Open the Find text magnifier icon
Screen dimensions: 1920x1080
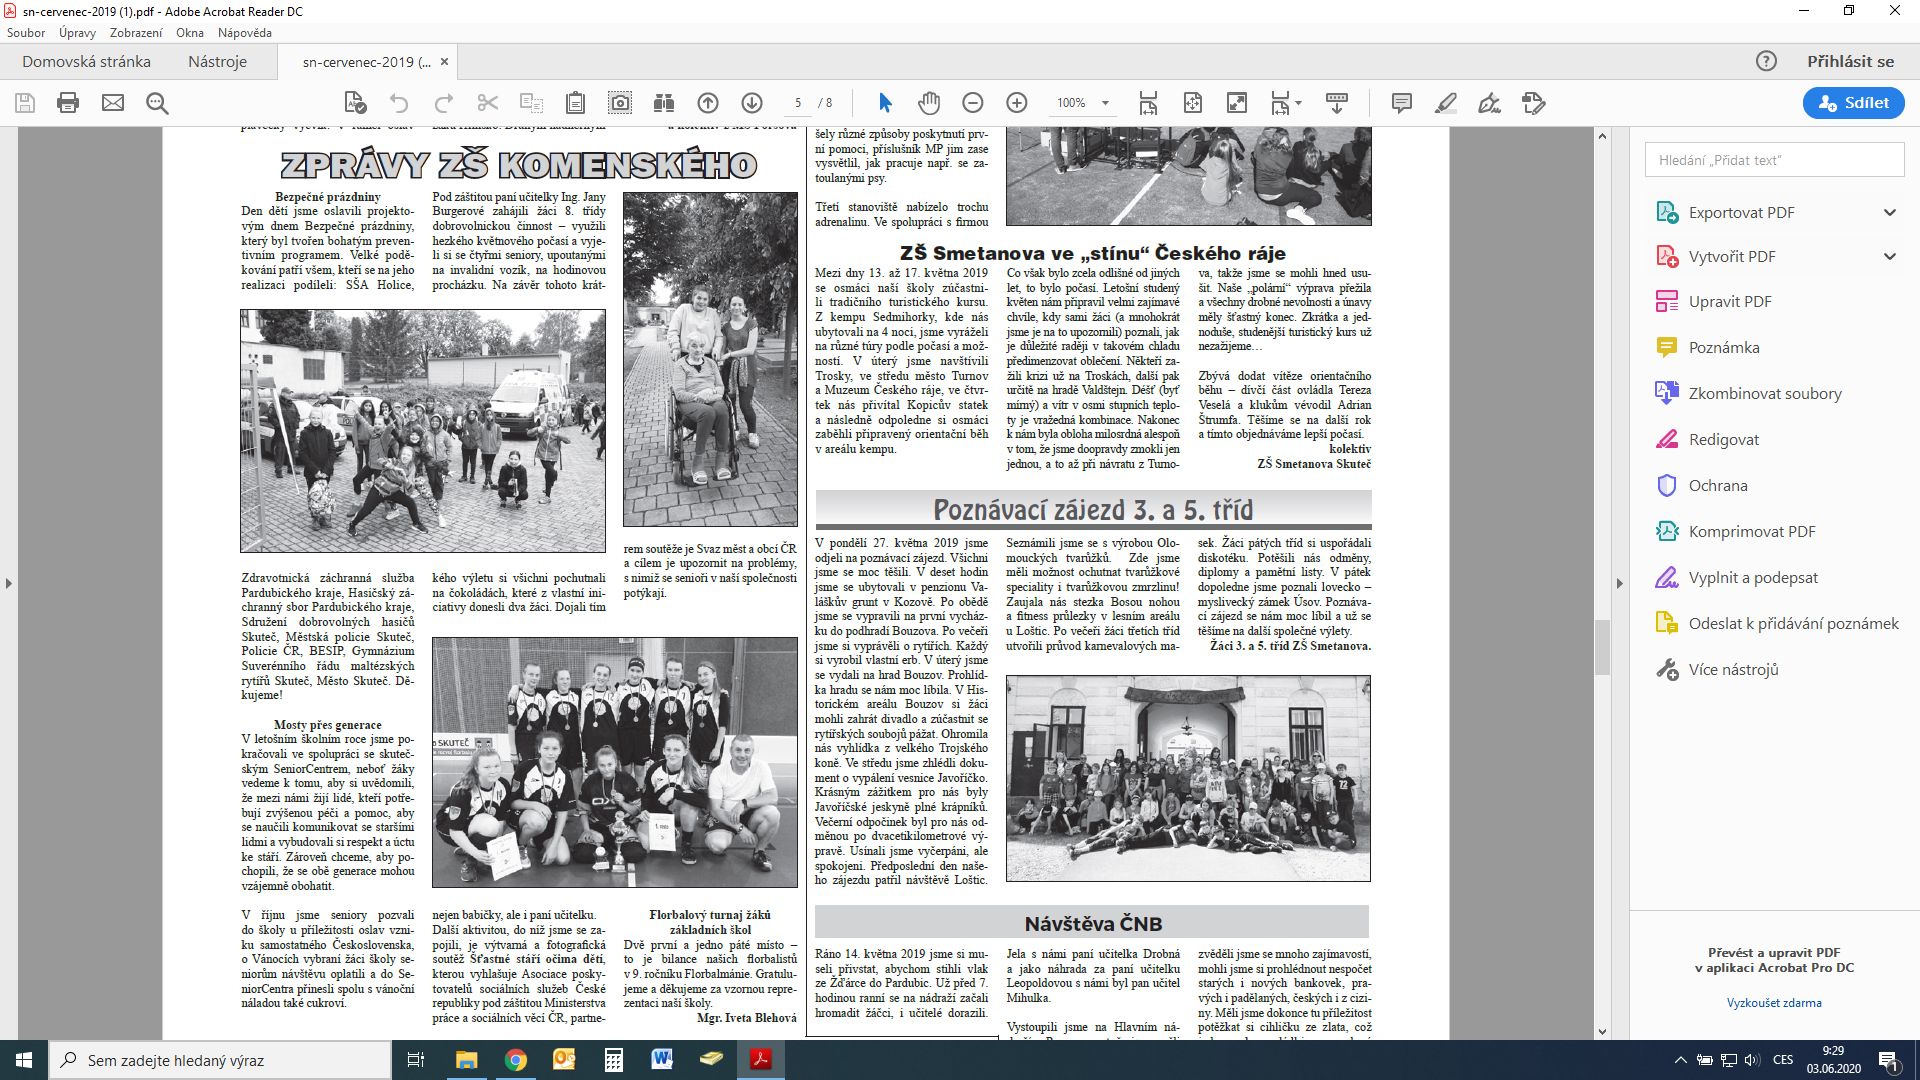tap(157, 103)
